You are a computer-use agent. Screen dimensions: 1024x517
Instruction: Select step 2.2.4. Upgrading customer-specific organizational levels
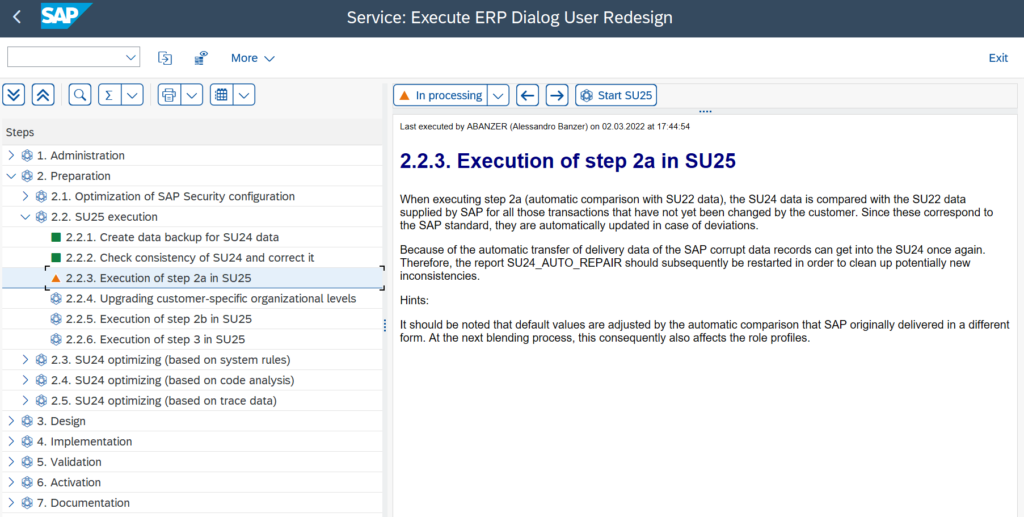[x=211, y=298]
